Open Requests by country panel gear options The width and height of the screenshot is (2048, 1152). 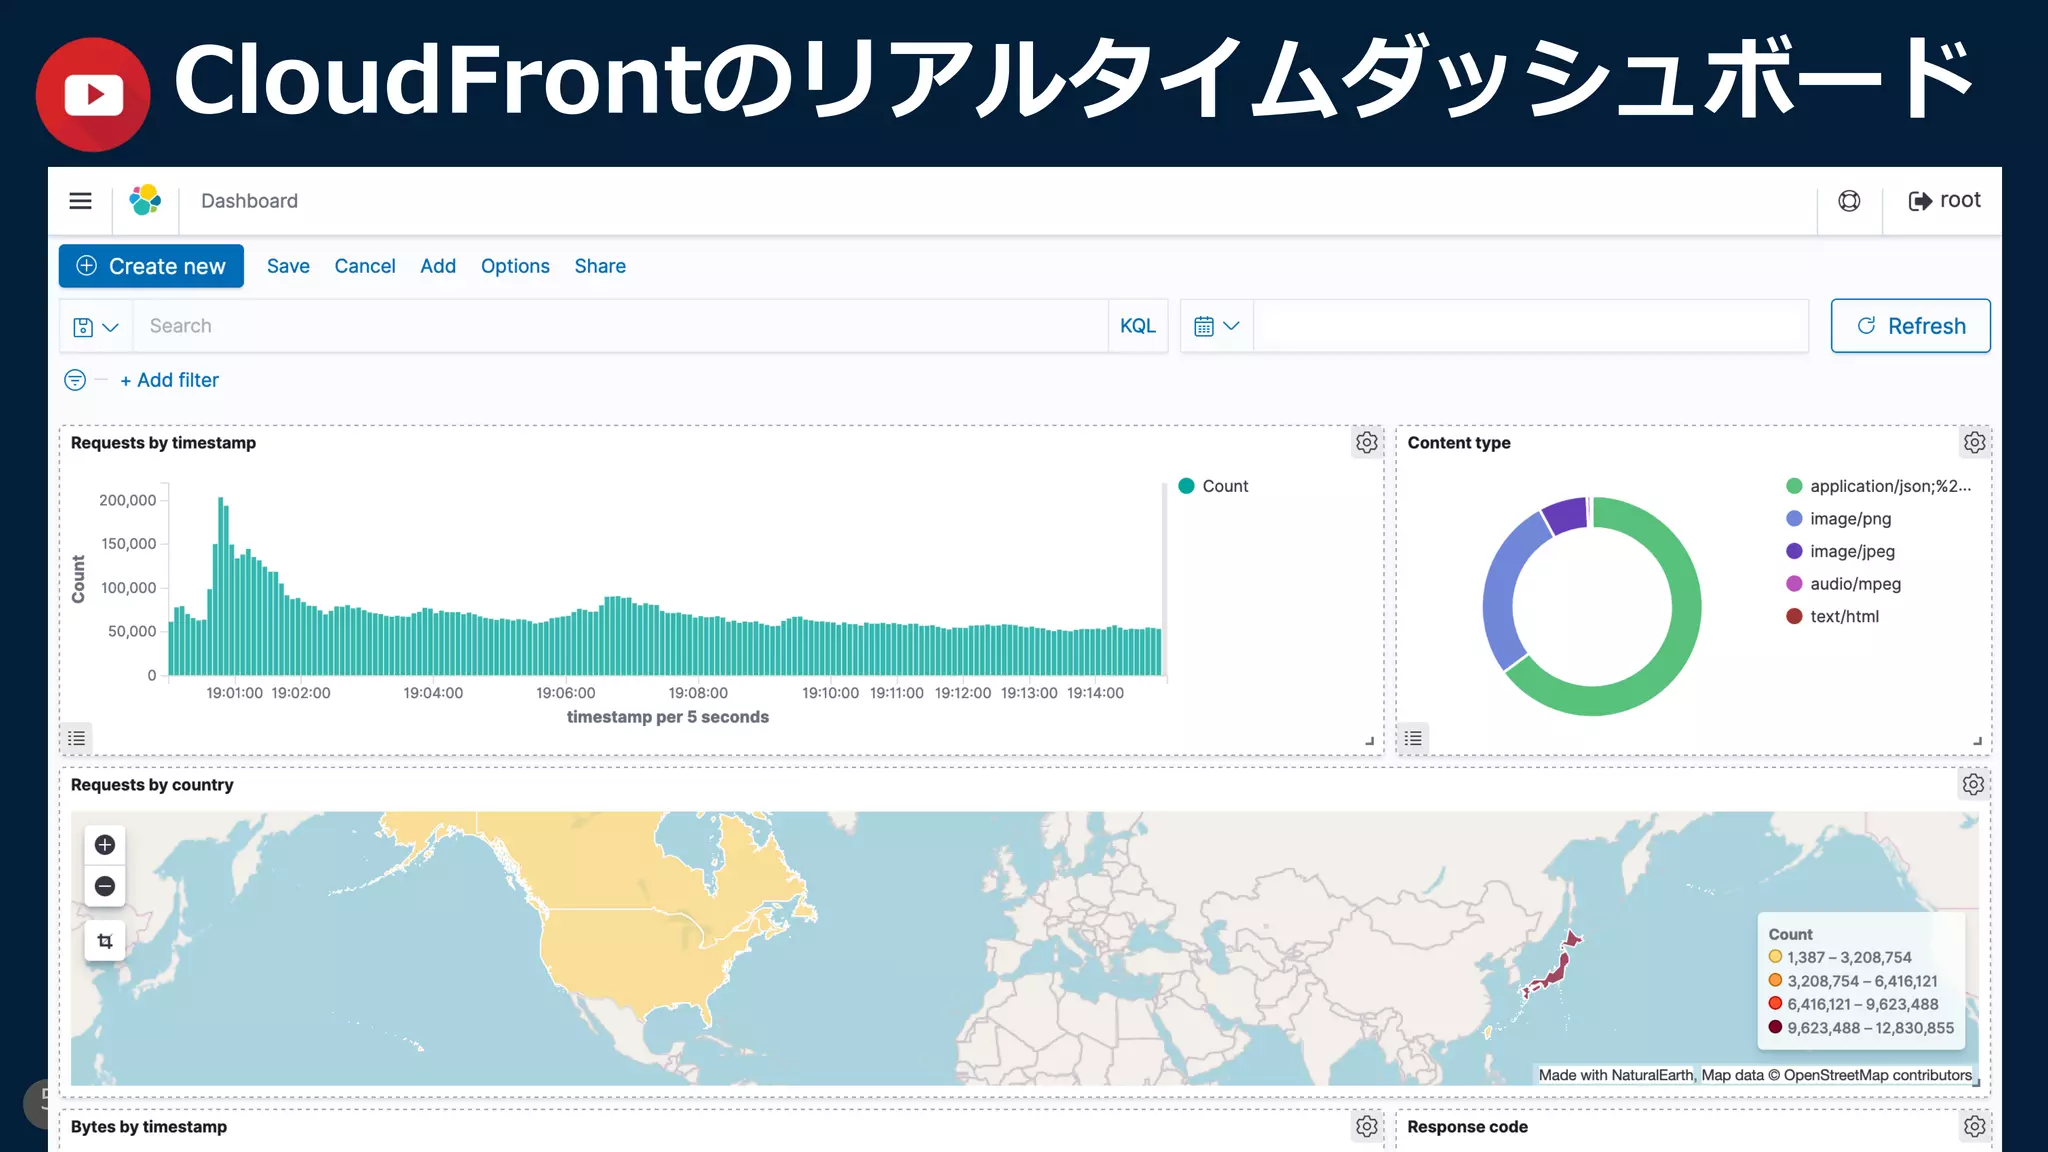pyautogui.click(x=1973, y=784)
